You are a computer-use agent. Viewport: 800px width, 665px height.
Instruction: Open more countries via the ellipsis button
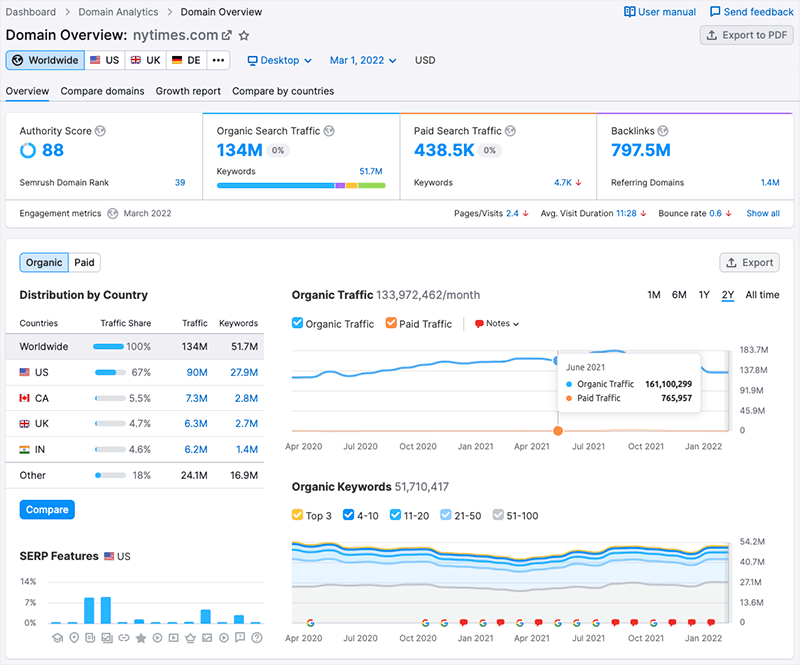[x=218, y=60]
